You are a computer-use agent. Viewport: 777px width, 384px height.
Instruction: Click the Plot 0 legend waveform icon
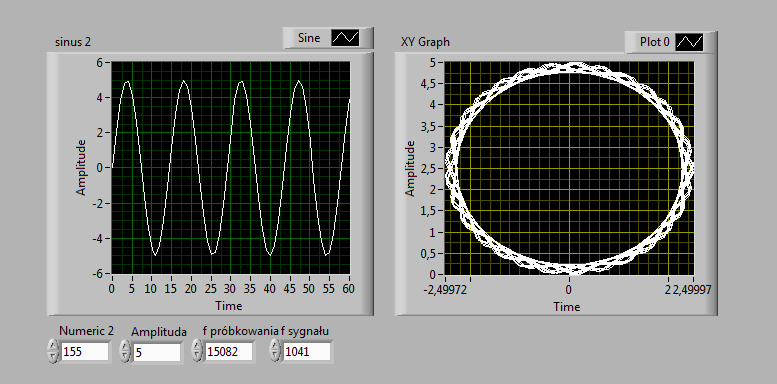[x=689, y=43]
